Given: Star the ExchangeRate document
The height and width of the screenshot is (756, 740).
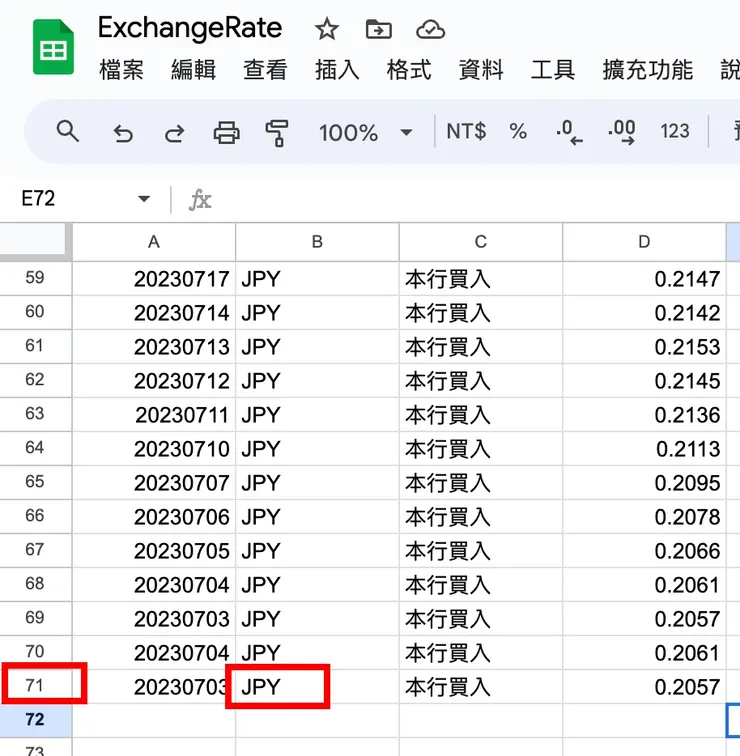Looking at the screenshot, I should click(x=327, y=29).
